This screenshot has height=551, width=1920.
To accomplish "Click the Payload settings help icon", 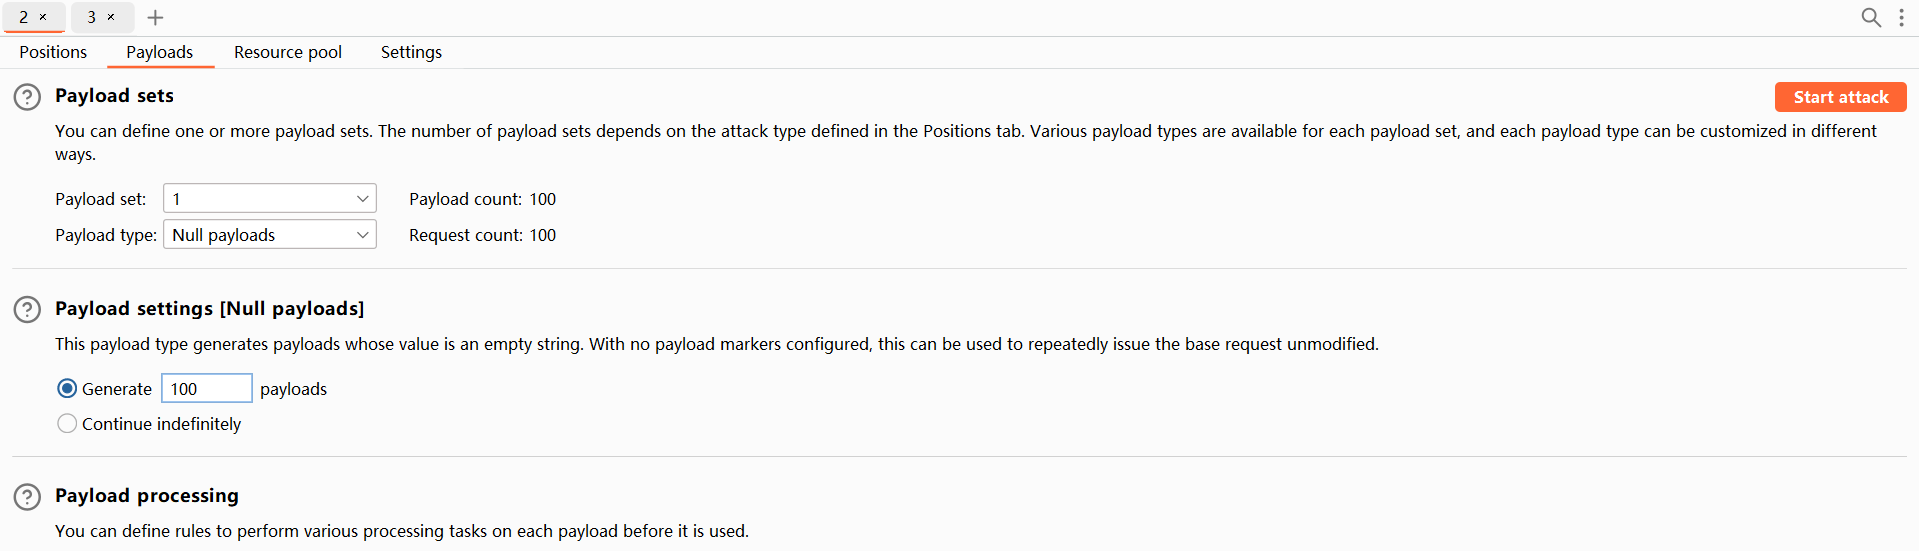I will click(27, 310).
